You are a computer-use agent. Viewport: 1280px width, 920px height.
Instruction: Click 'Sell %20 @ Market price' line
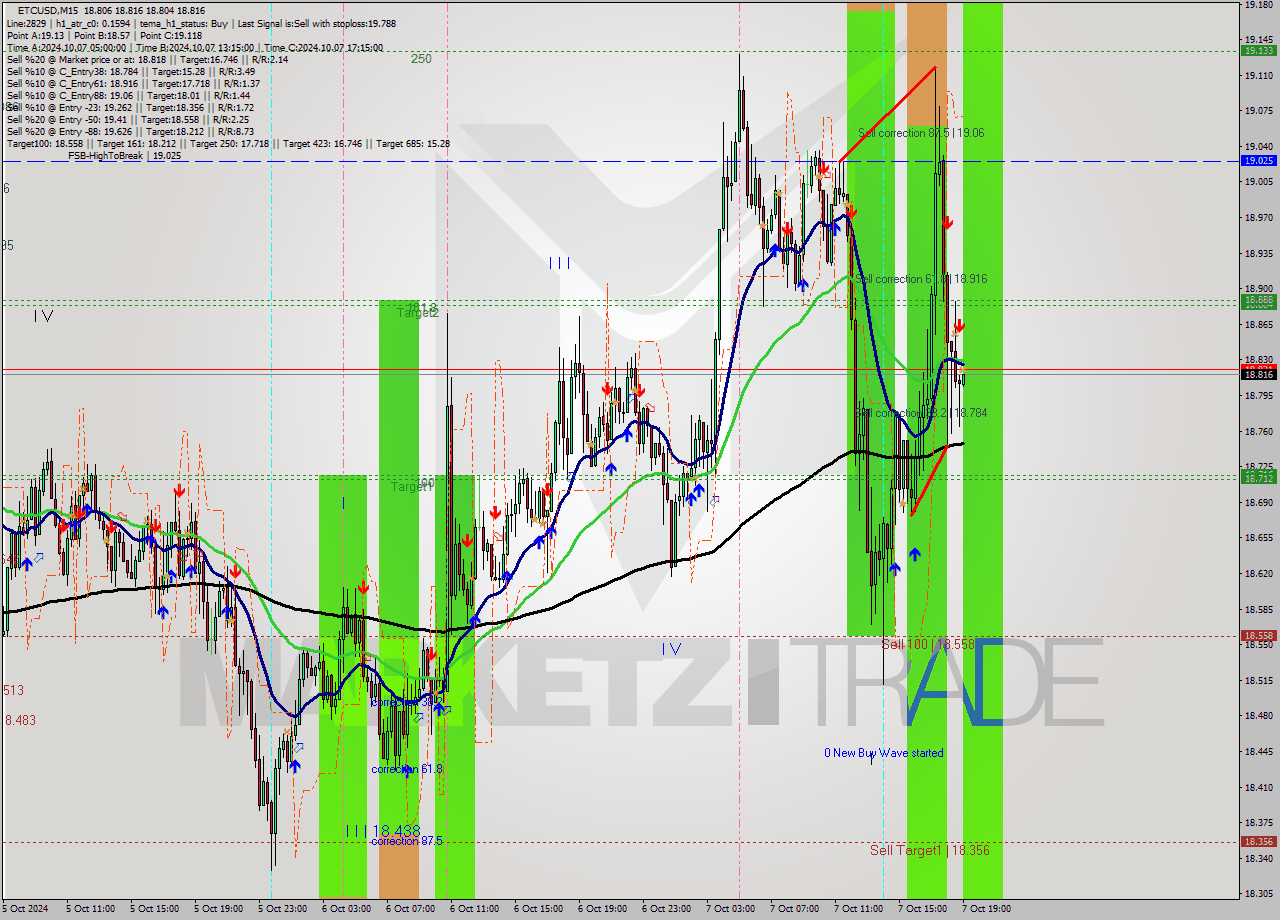(147, 59)
